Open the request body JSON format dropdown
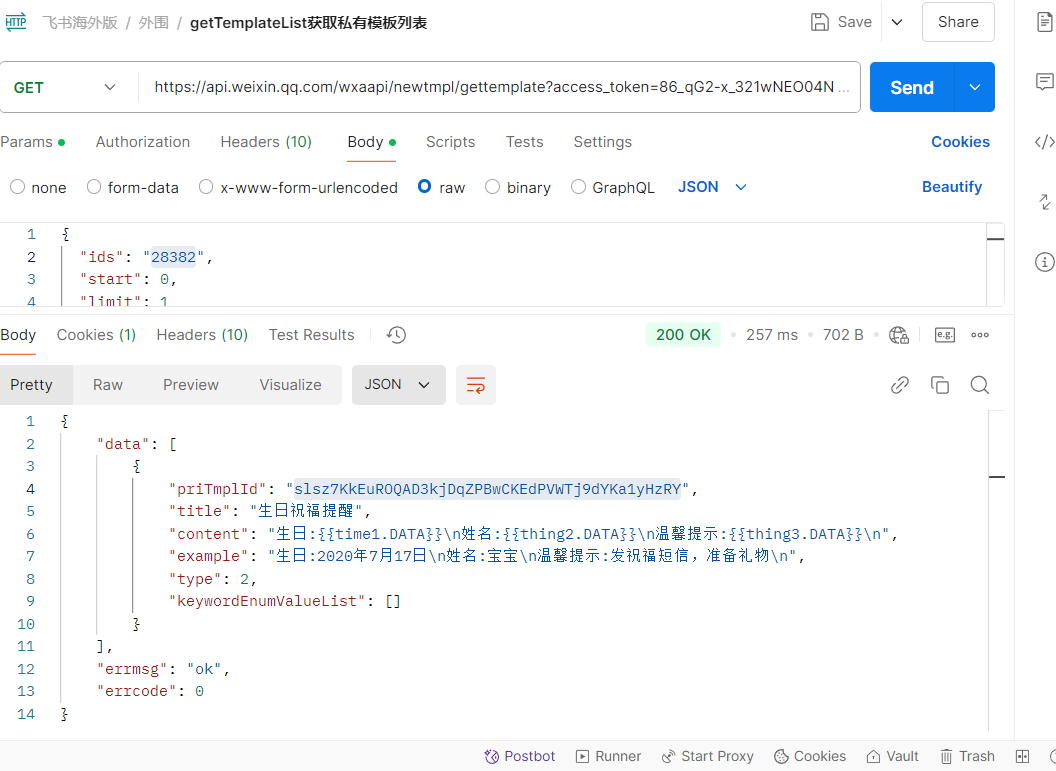Viewport: 1056px width, 771px height. click(713, 187)
